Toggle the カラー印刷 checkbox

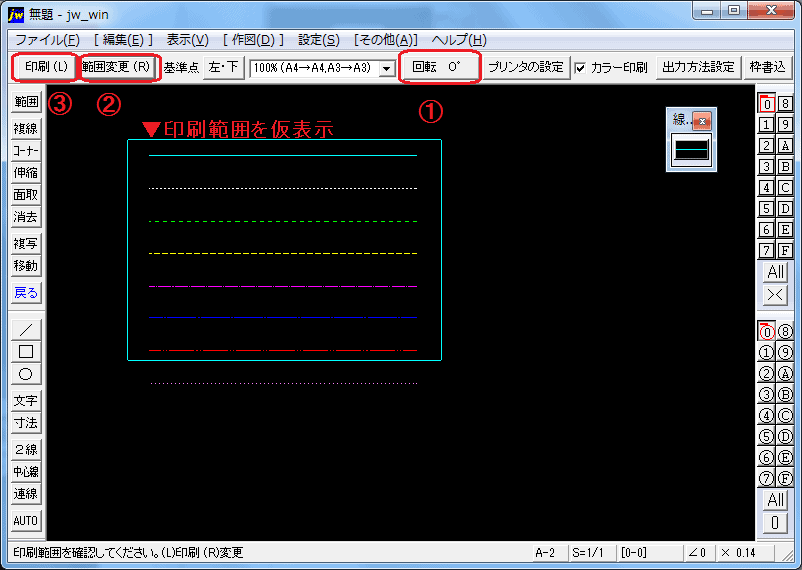pos(581,68)
